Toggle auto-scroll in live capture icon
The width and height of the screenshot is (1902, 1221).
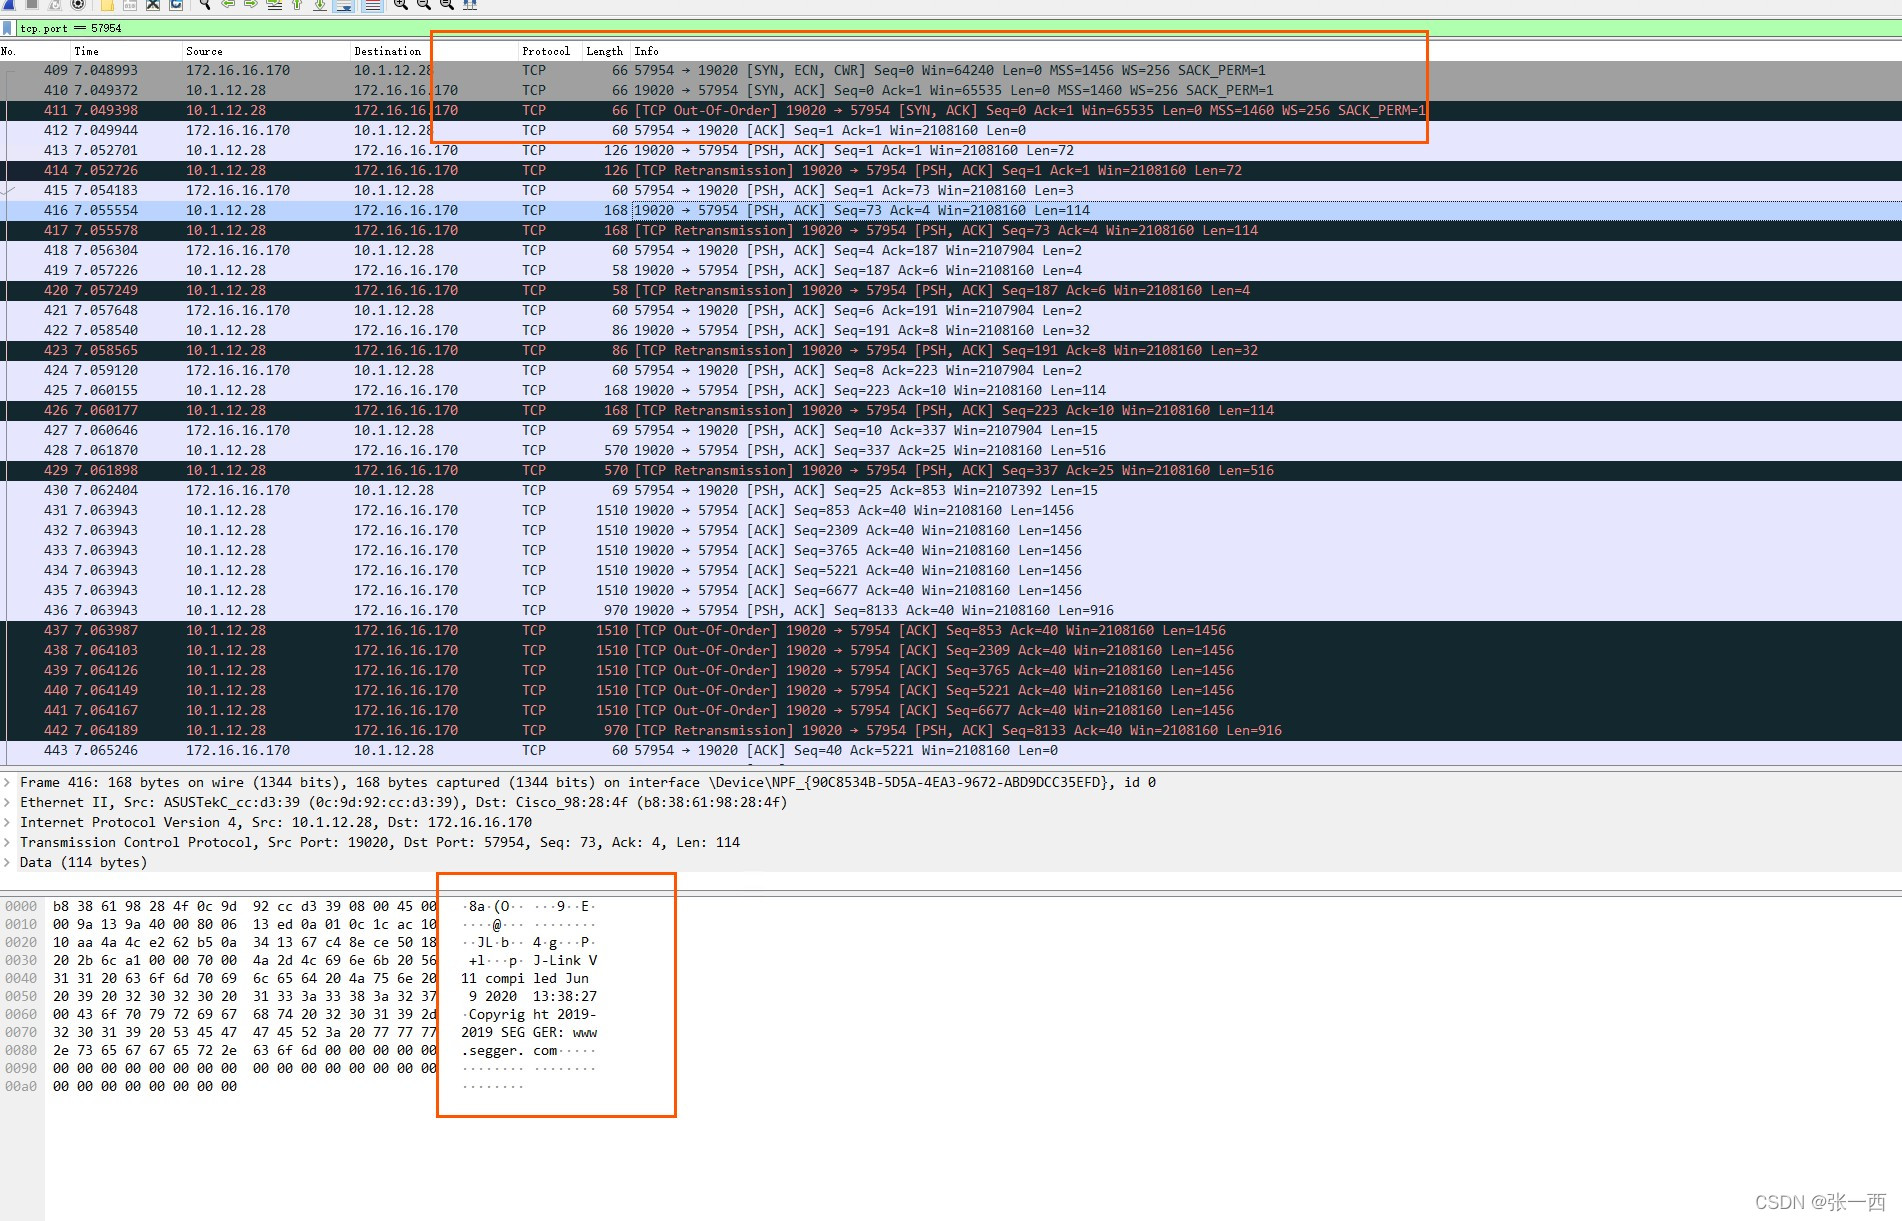click(343, 4)
